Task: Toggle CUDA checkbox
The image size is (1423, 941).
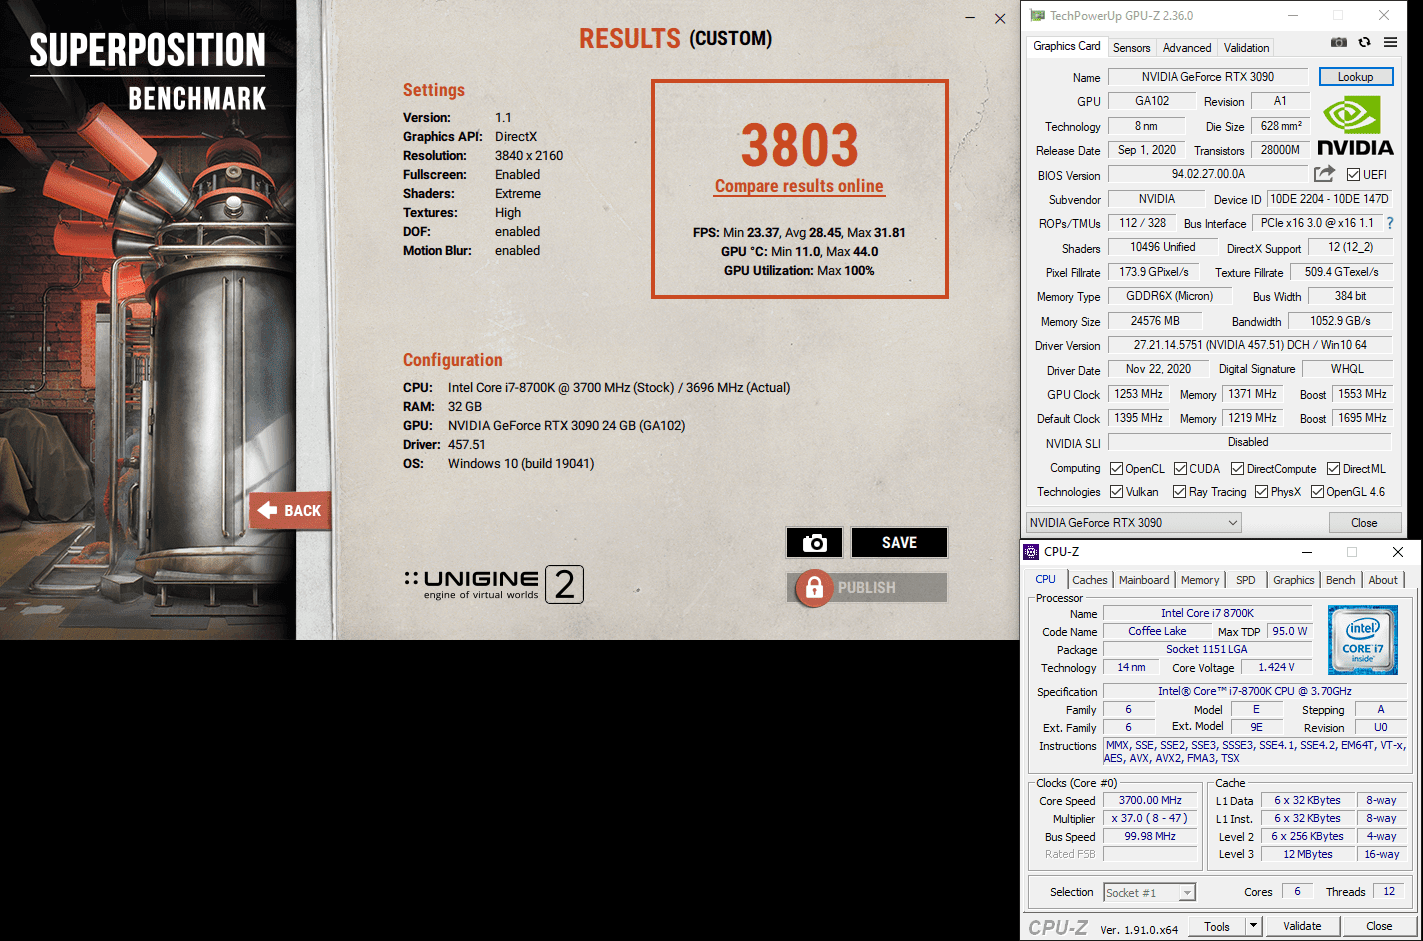Action: 1180,469
